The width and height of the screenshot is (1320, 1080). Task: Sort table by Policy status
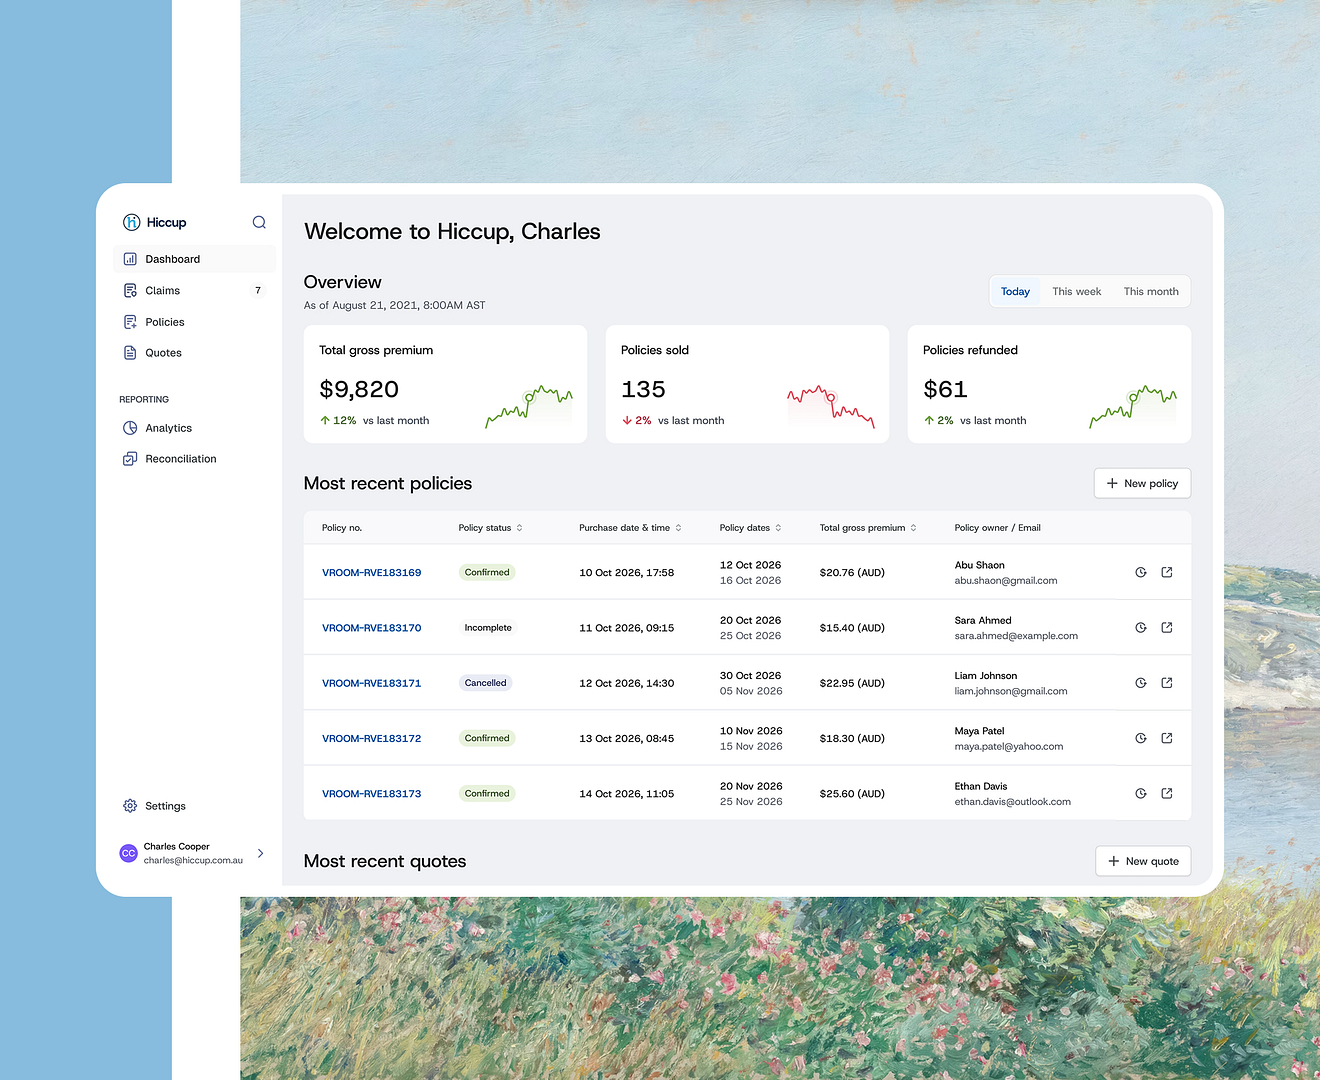click(x=490, y=527)
